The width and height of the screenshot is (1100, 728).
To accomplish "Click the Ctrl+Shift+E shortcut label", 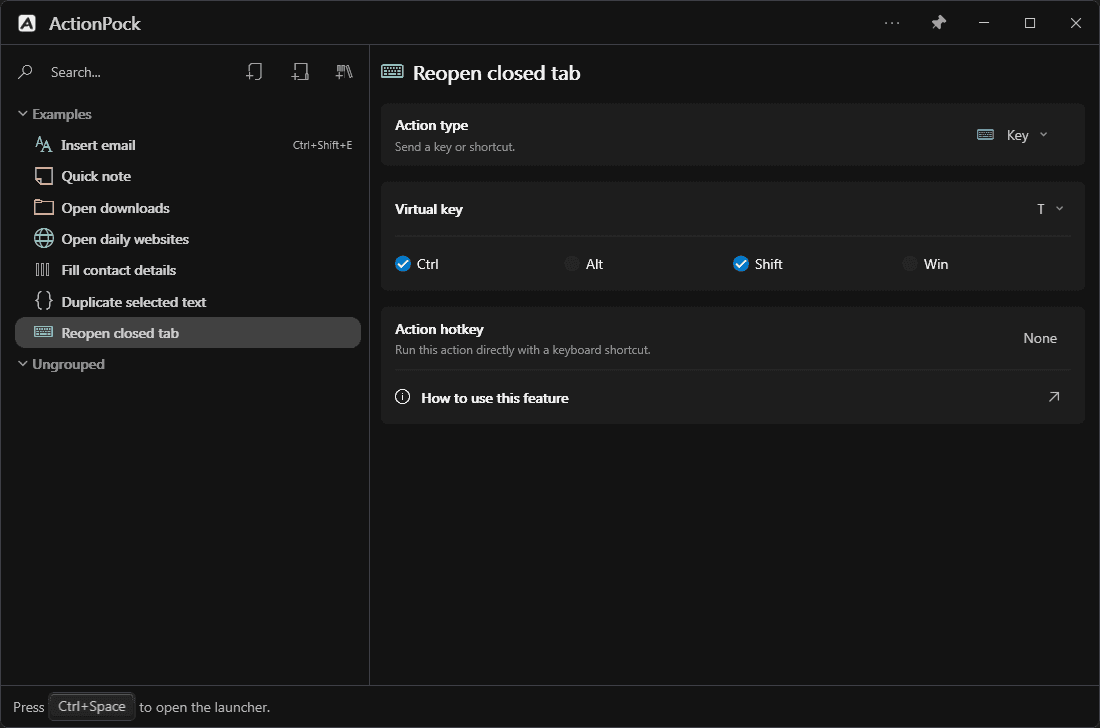I will tap(322, 145).
